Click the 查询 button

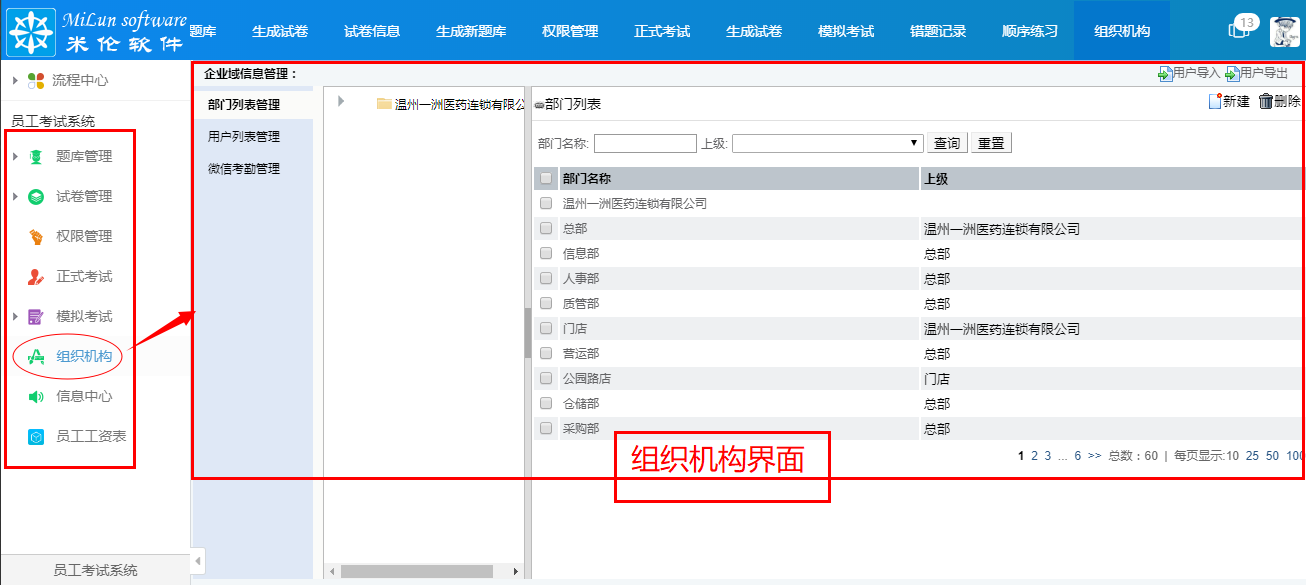coord(945,142)
